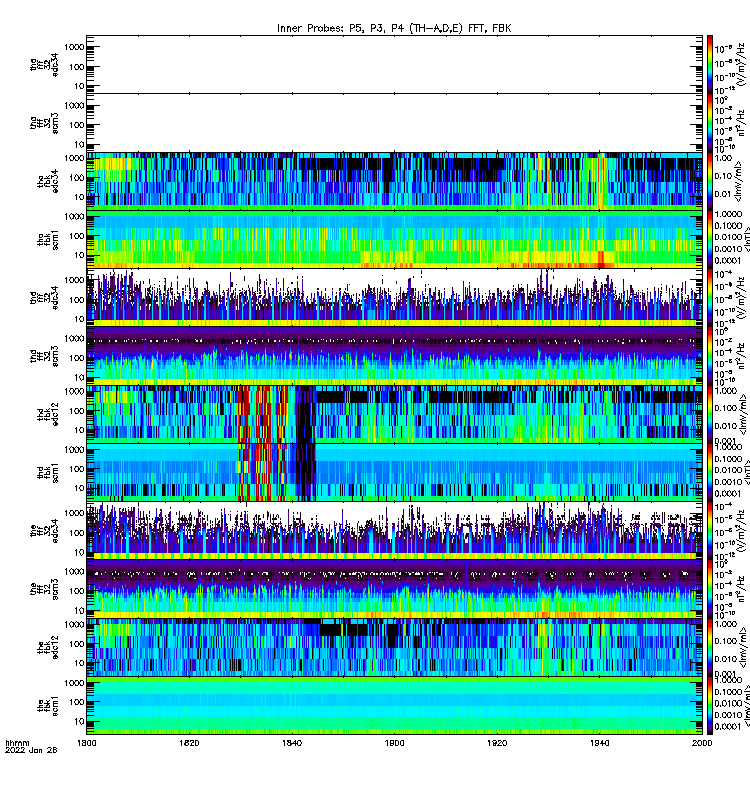Select the the fbk scm1 spectrogram panel
The width and height of the screenshot is (750, 800).
pyautogui.click(x=394, y=706)
